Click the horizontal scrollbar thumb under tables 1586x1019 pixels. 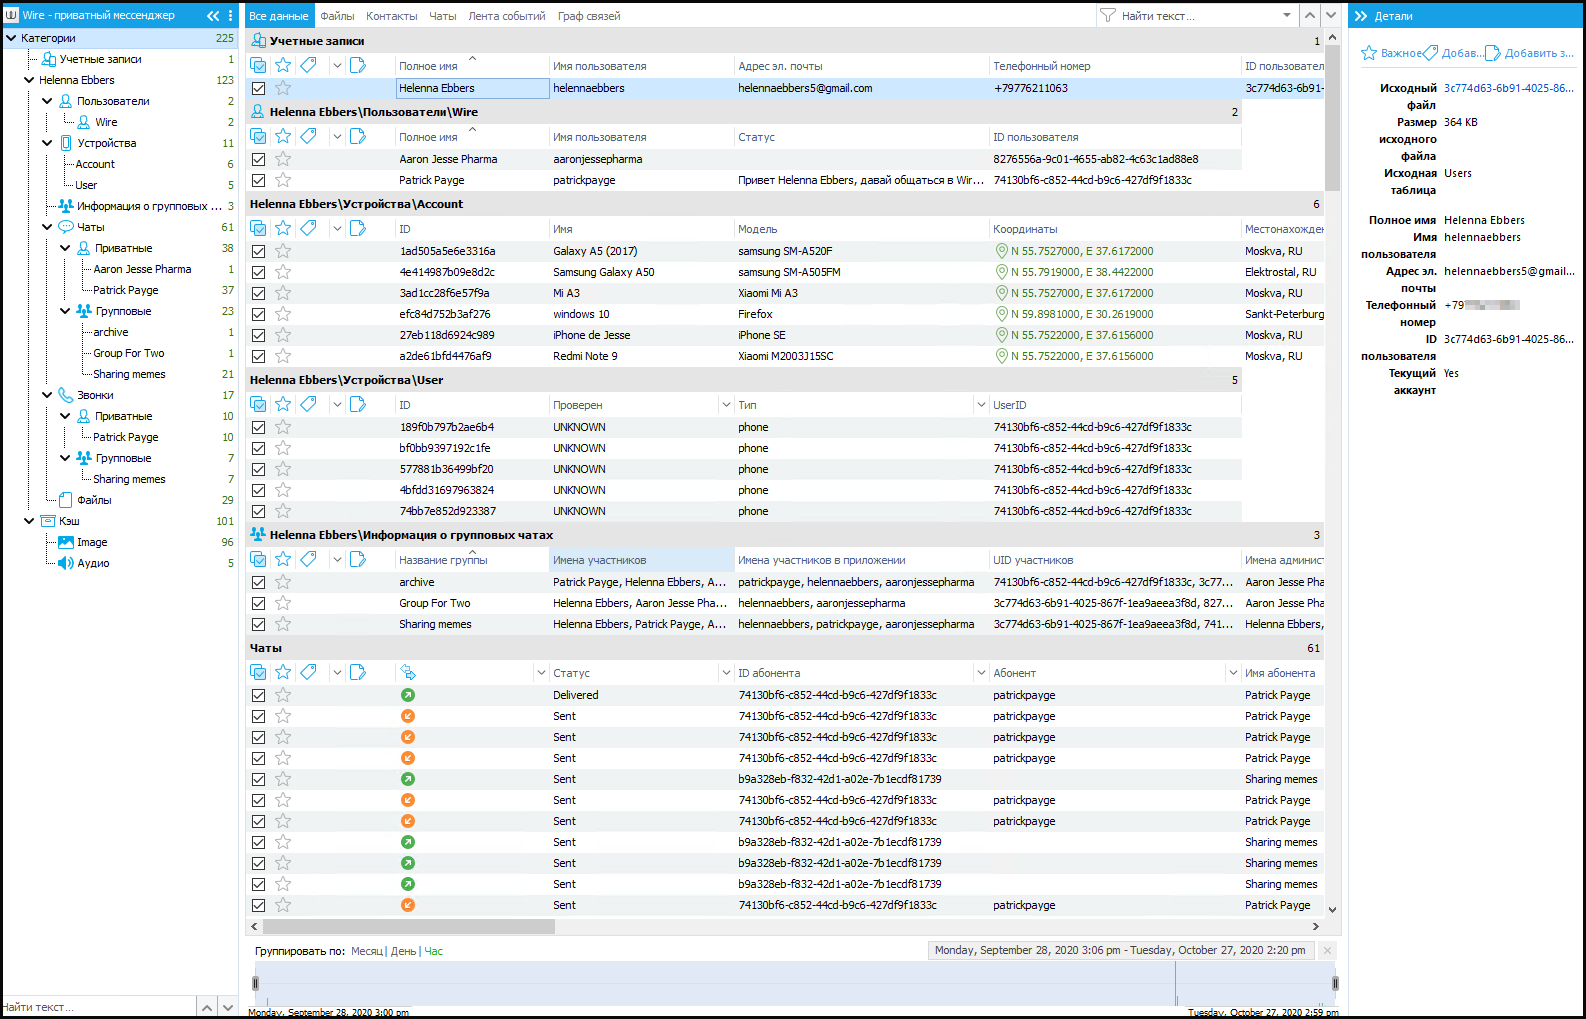[407, 926]
